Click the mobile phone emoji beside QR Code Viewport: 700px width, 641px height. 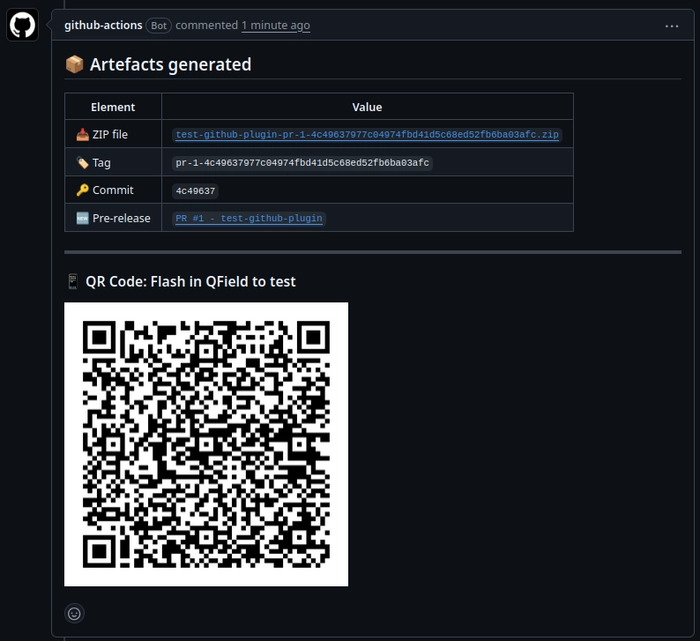(x=73, y=282)
